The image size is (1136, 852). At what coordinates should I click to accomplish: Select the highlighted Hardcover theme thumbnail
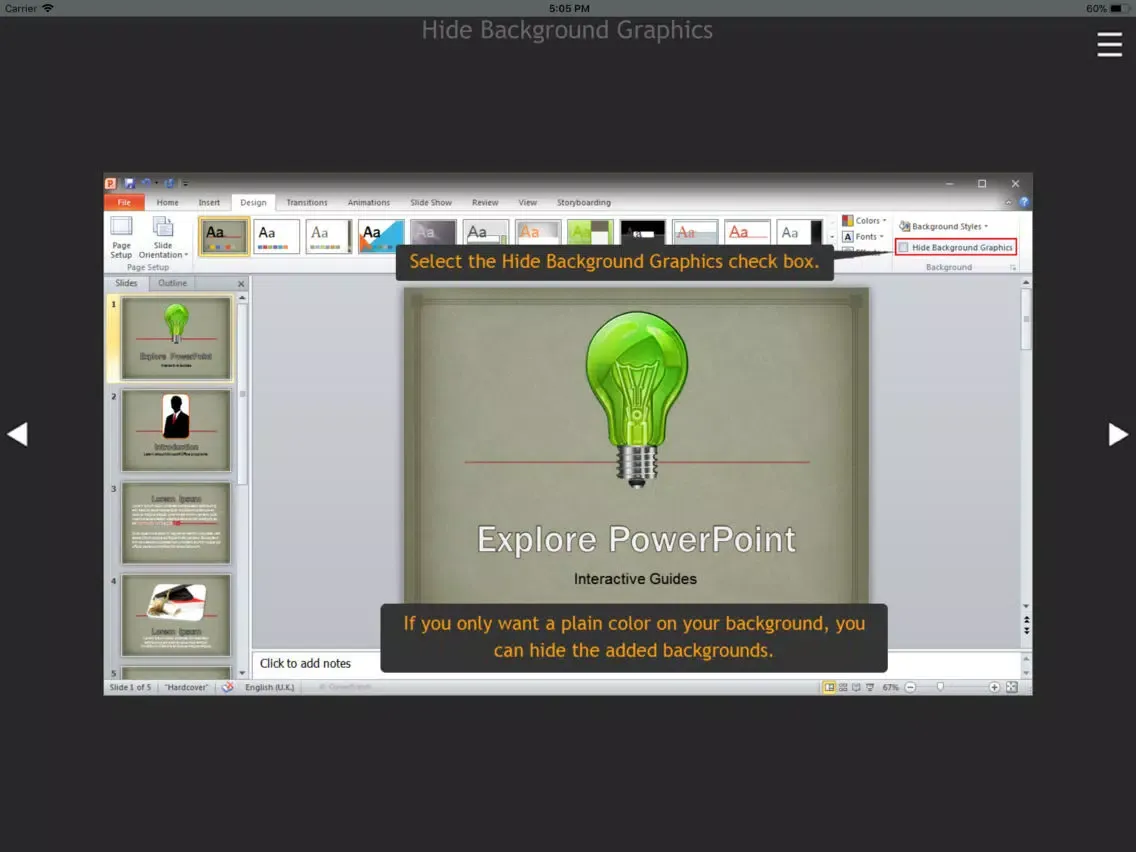(224, 236)
